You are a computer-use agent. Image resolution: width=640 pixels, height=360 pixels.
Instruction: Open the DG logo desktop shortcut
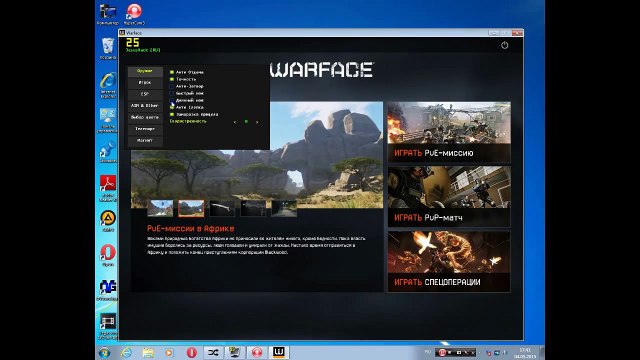[108, 290]
